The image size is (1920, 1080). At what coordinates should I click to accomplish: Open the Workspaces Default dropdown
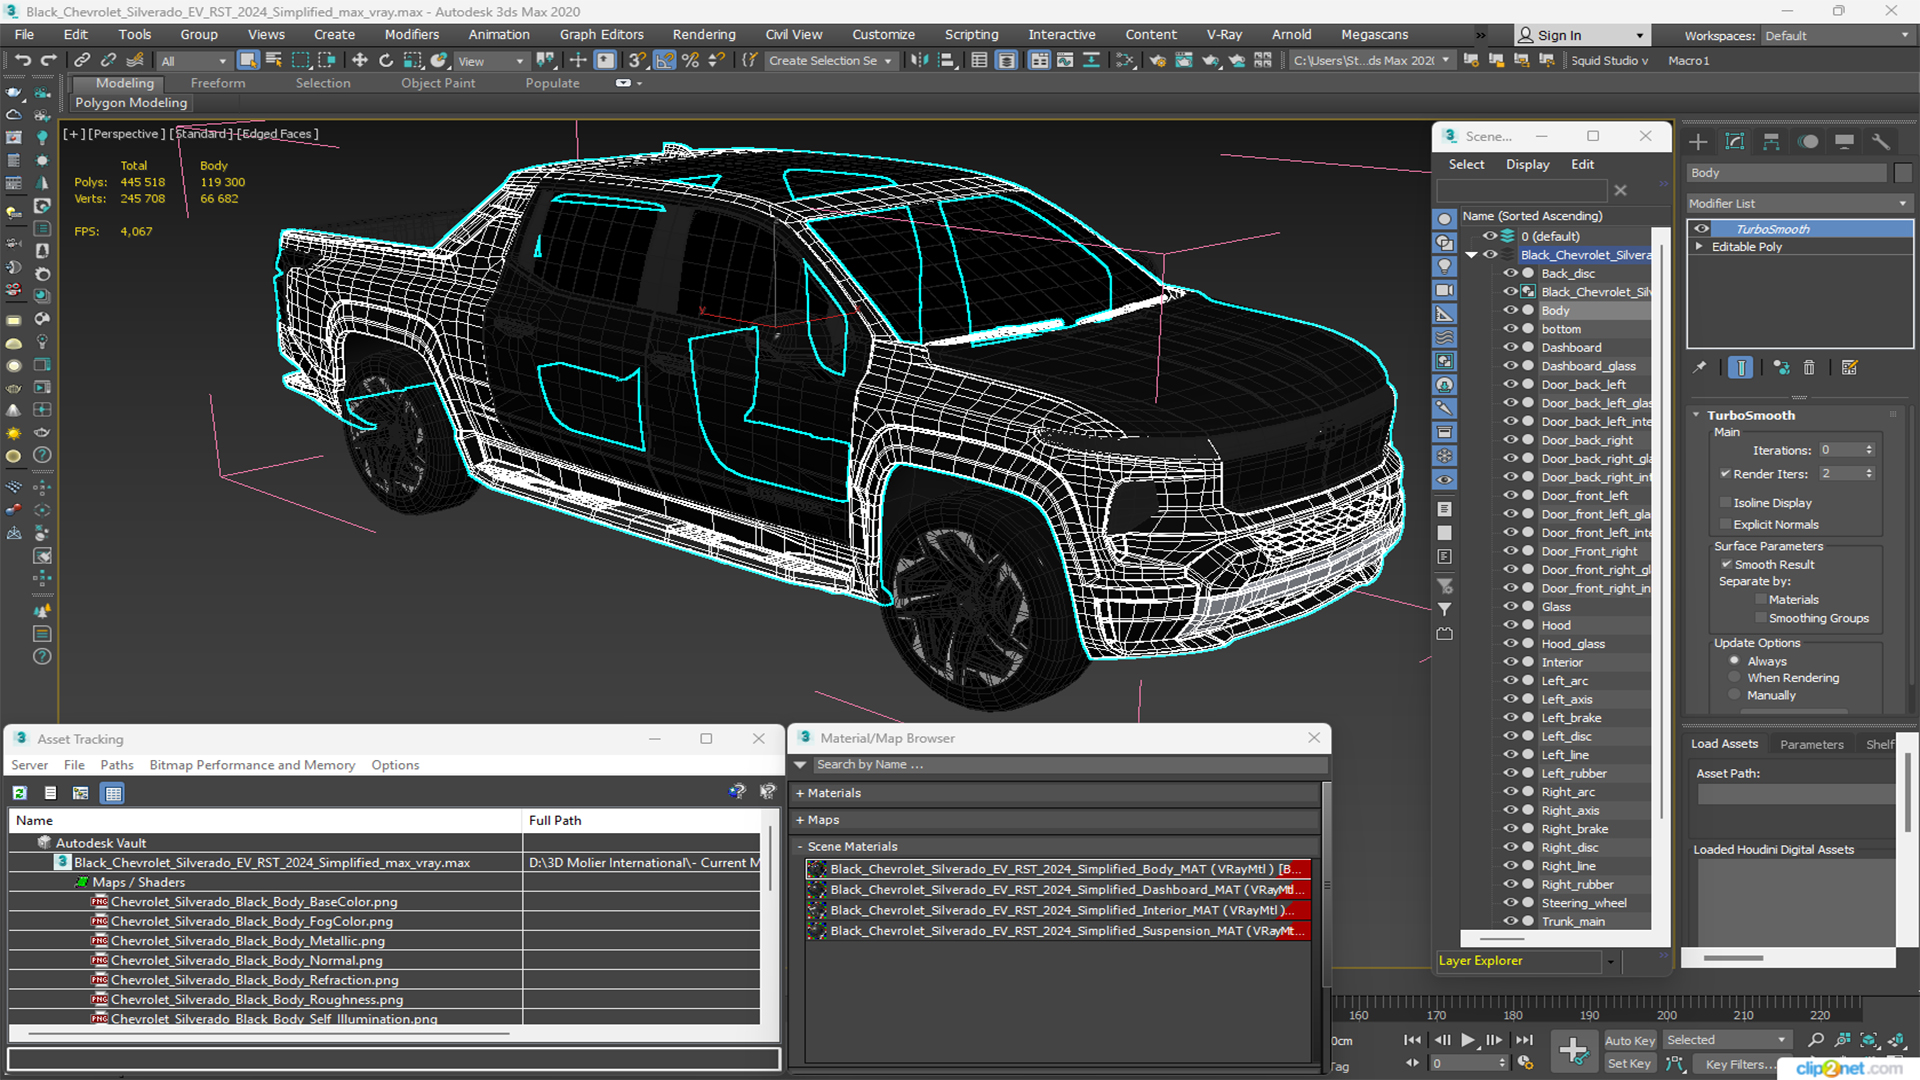[1836, 36]
